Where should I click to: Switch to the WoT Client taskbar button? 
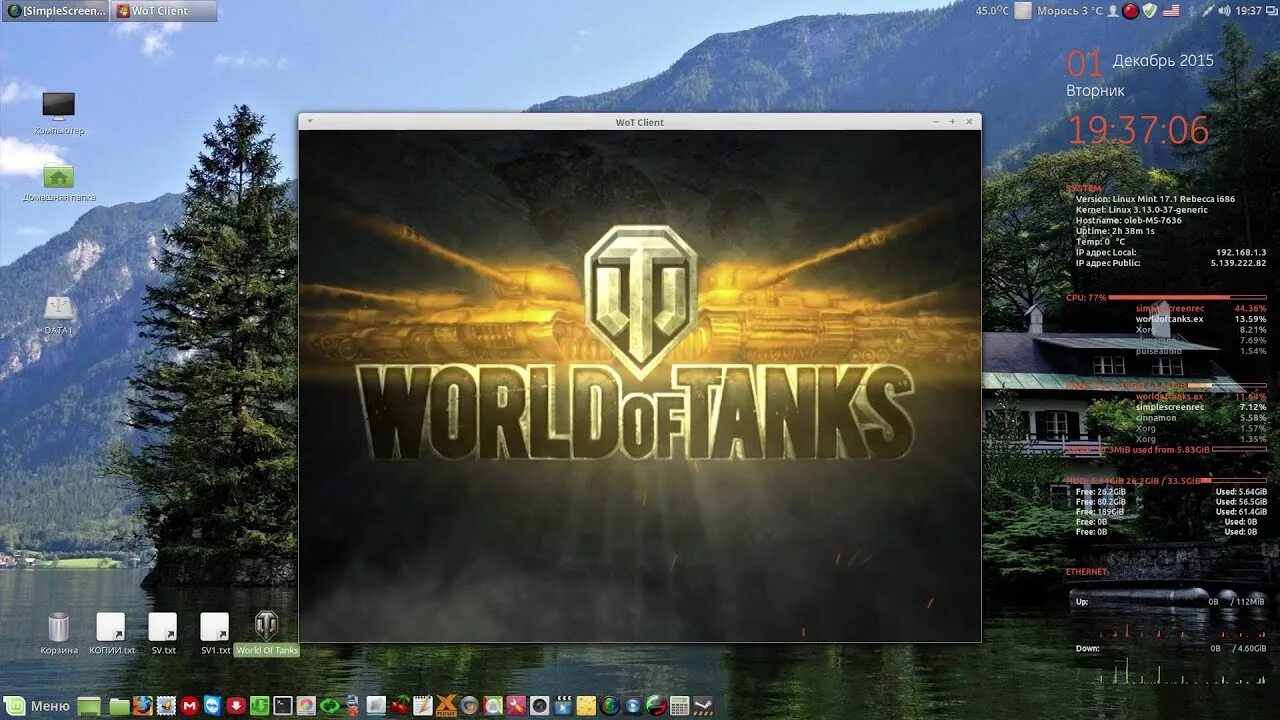point(164,11)
